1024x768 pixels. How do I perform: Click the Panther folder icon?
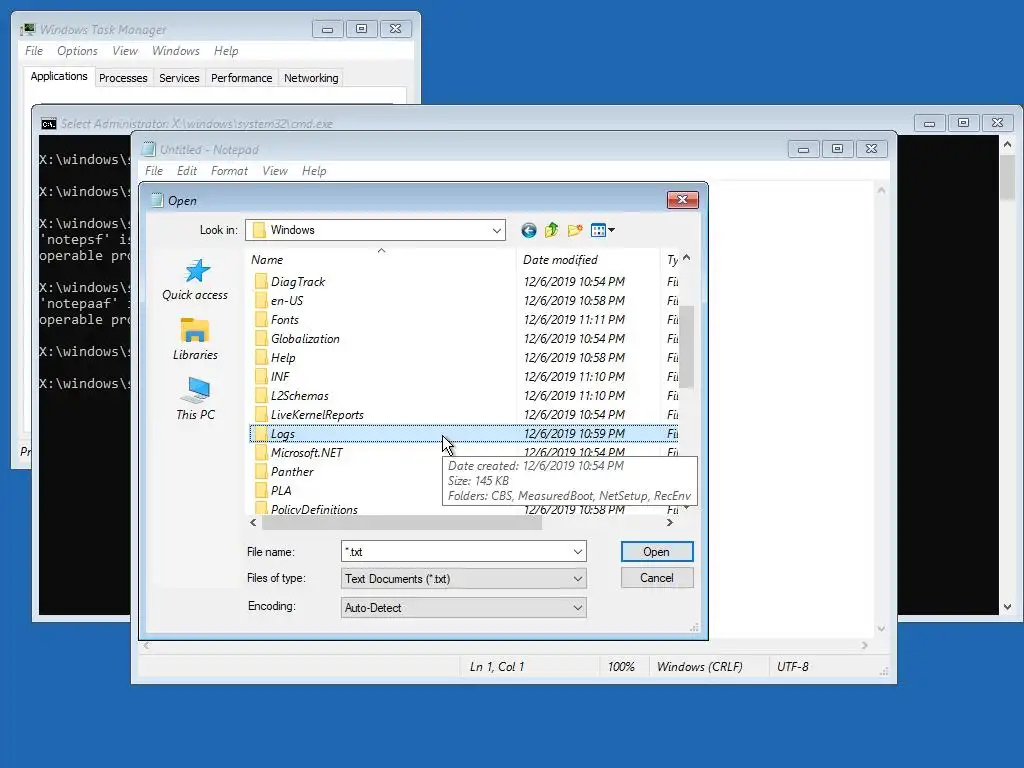pyautogui.click(x=261, y=472)
